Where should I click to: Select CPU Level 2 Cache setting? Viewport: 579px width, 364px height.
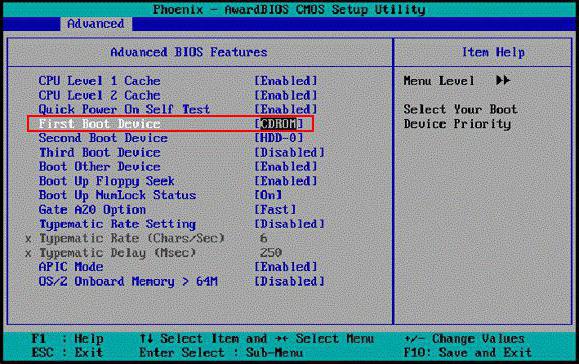(99, 95)
